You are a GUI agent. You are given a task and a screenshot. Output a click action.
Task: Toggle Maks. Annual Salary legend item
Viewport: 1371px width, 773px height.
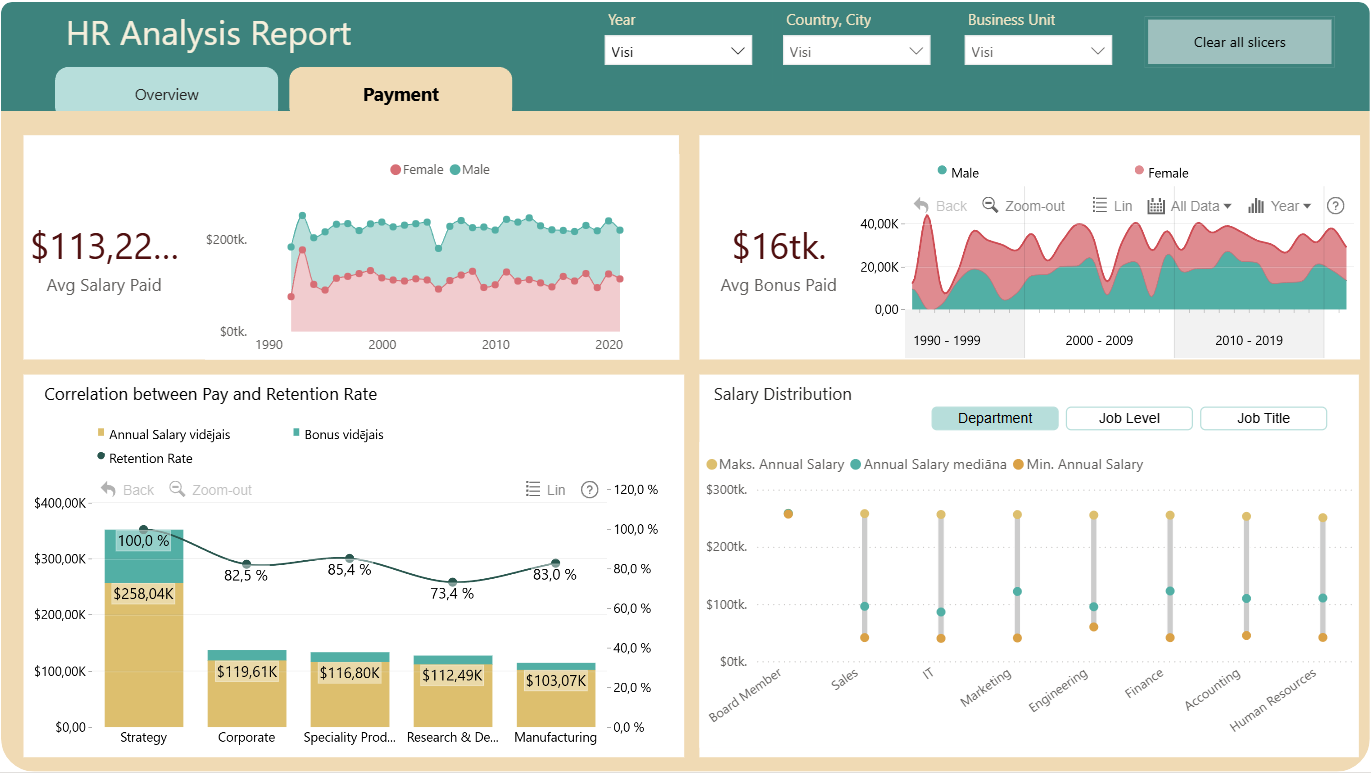pos(776,464)
